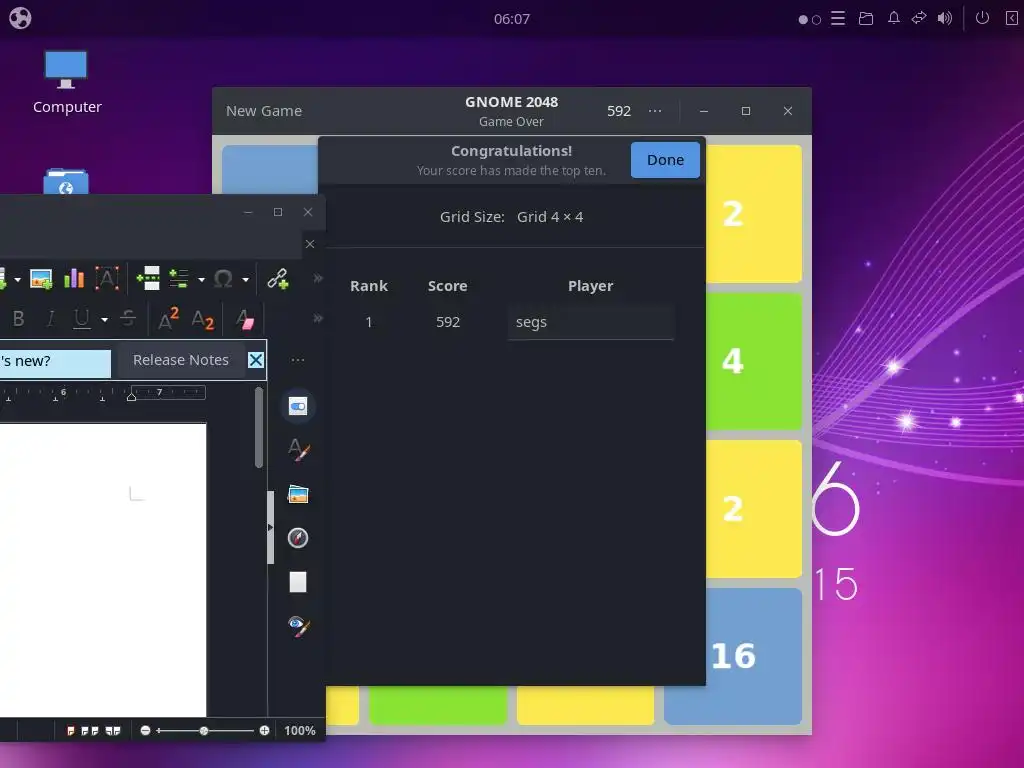The height and width of the screenshot is (768, 1024).
Task: Open the Insert Field dropdown arrow
Action: [x=201, y=280]
